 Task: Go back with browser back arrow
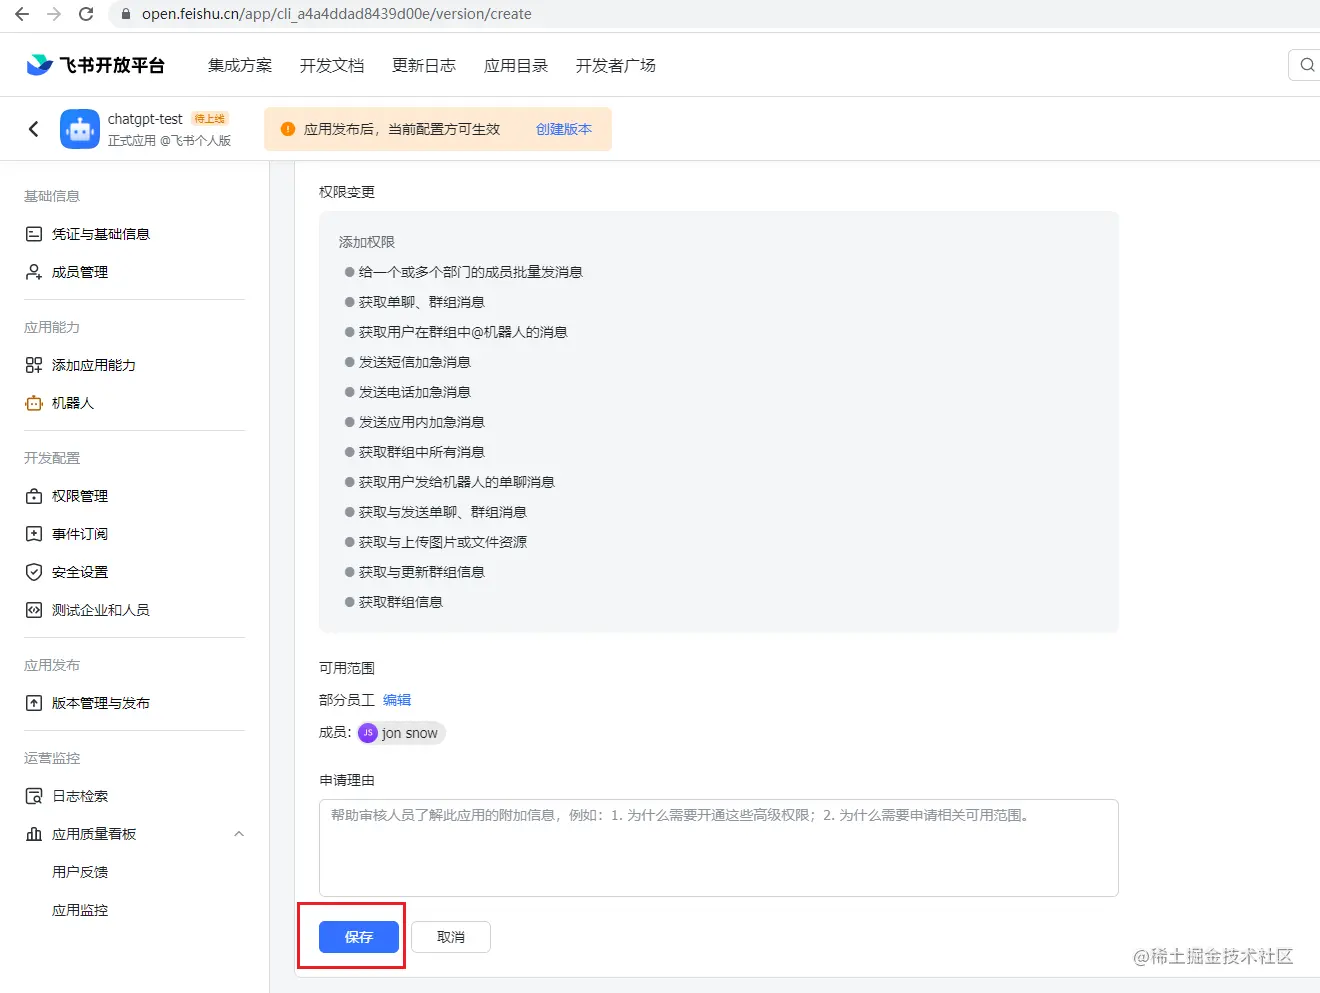[x=22, y=14]
